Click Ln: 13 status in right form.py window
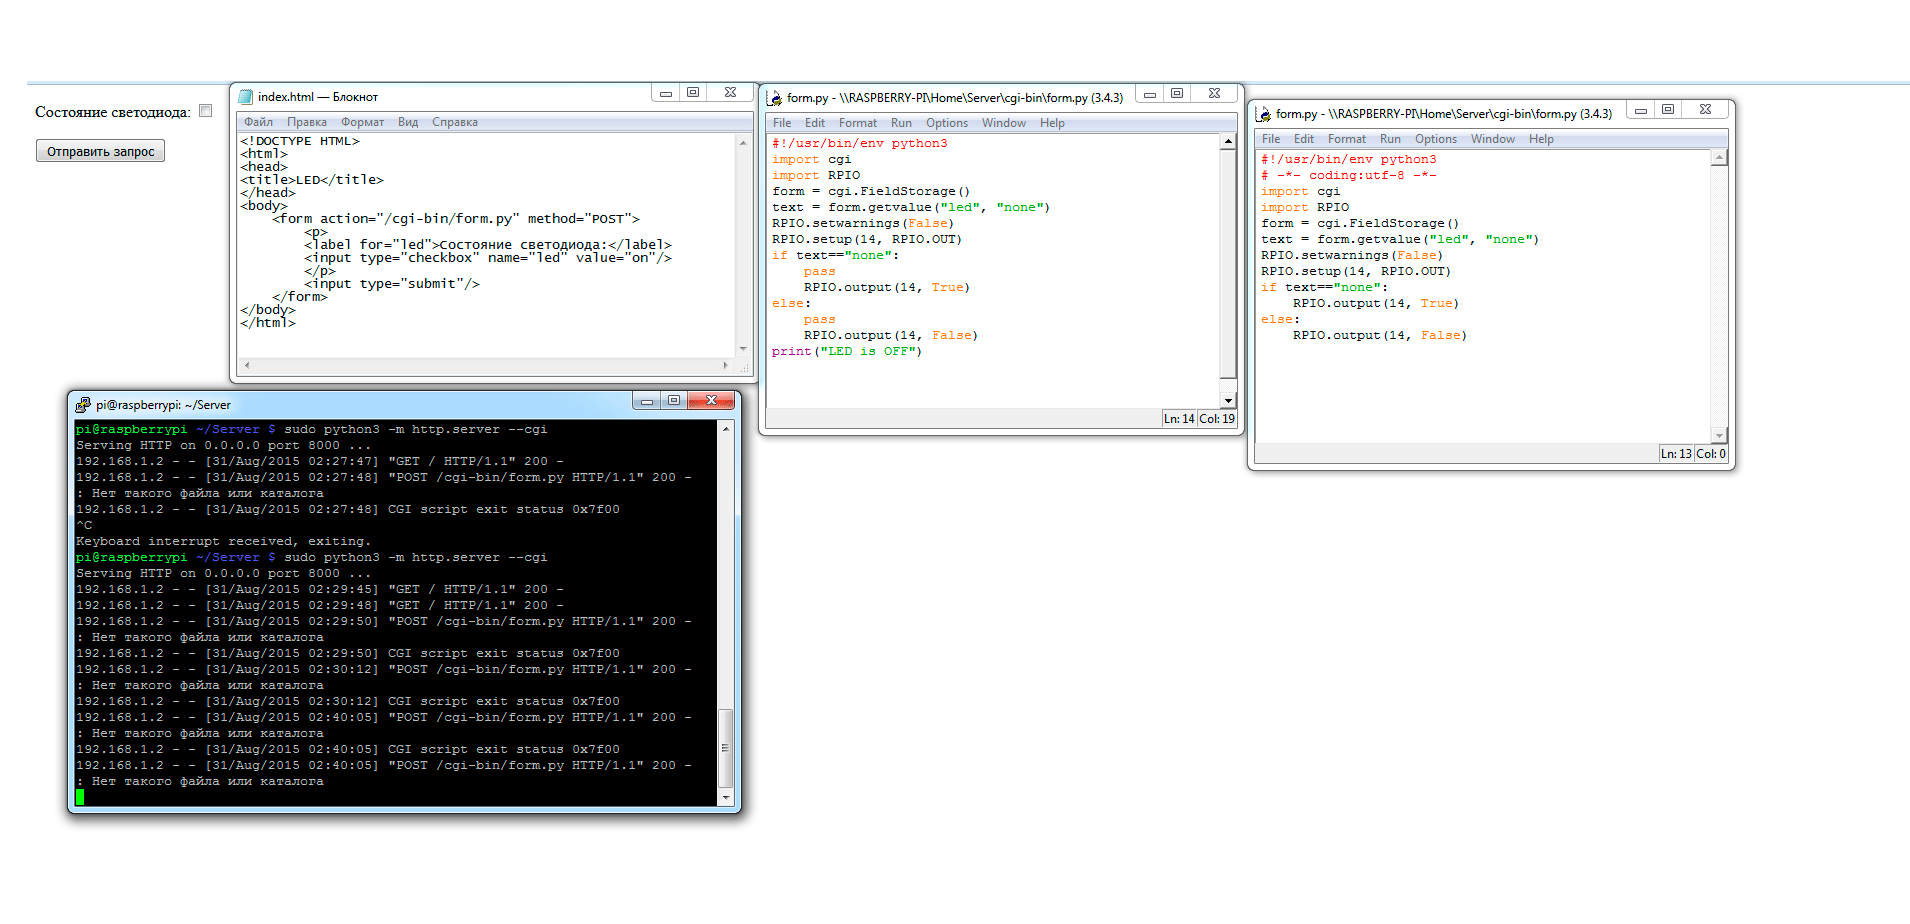 click(1676, 454)
